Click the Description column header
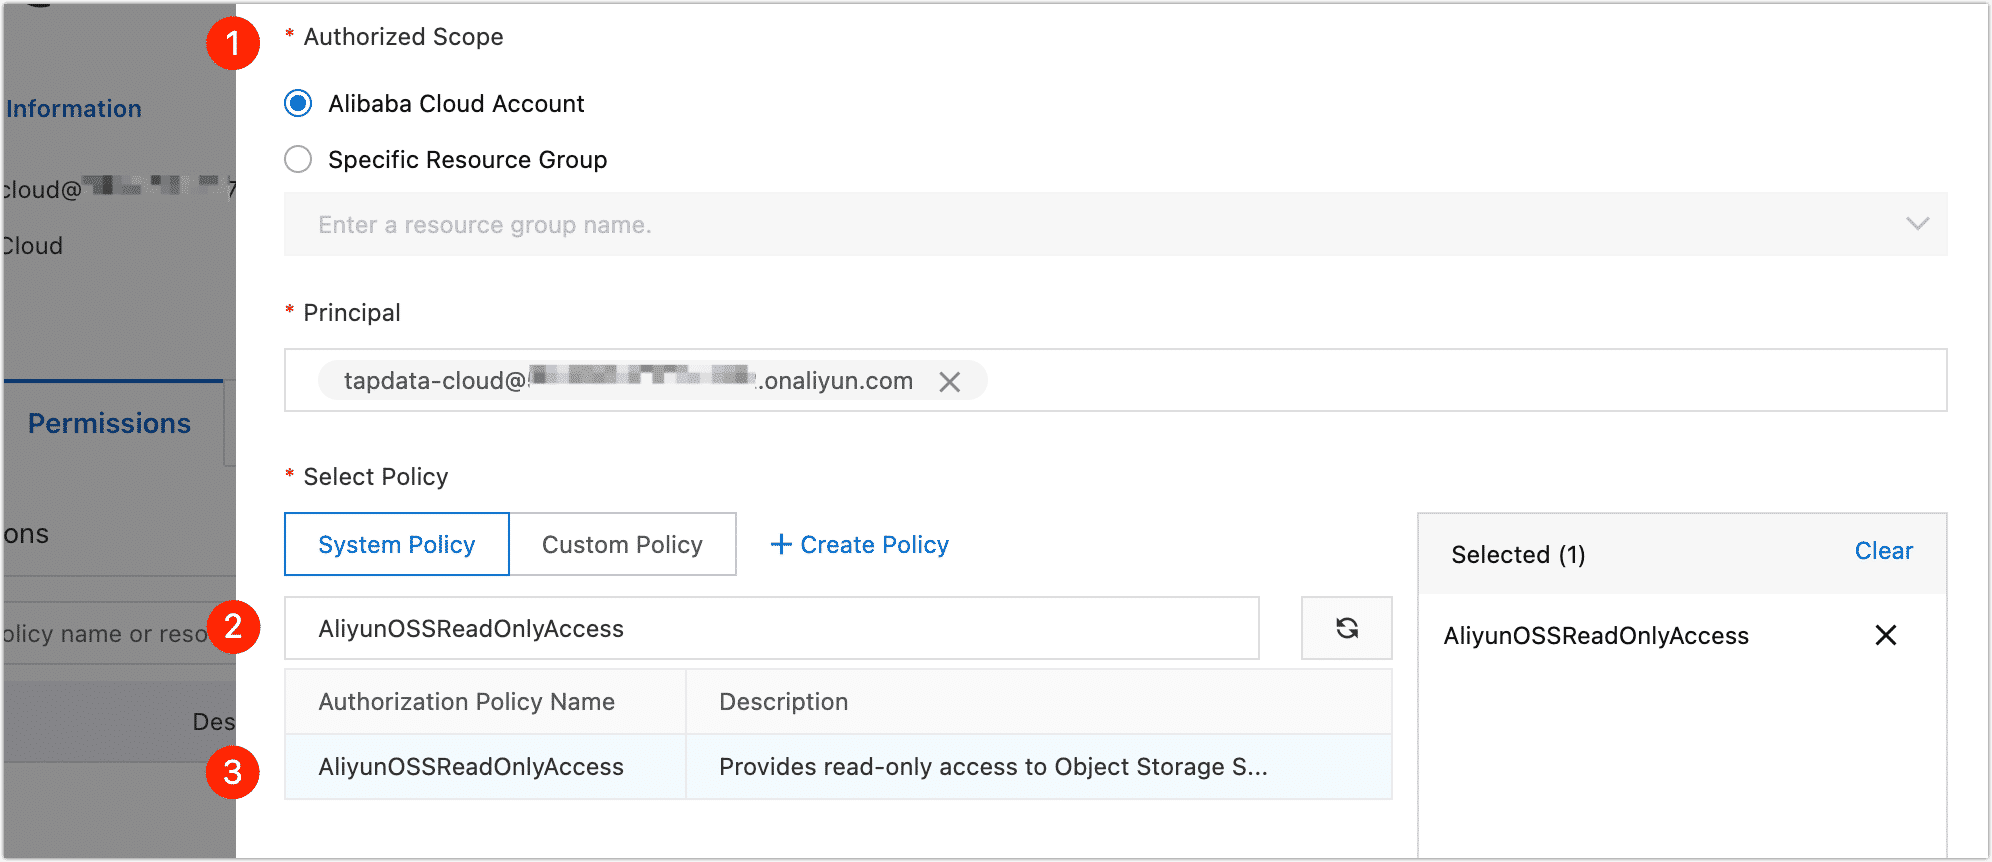The height and width of the screenshot is (862, 1992). tap(783, 702)
